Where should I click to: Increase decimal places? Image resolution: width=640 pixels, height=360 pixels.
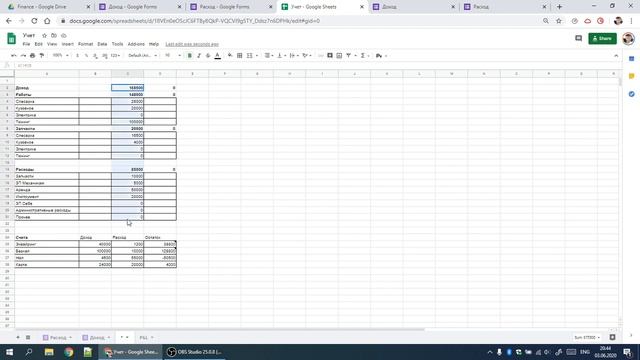click(x=104, y=56)
